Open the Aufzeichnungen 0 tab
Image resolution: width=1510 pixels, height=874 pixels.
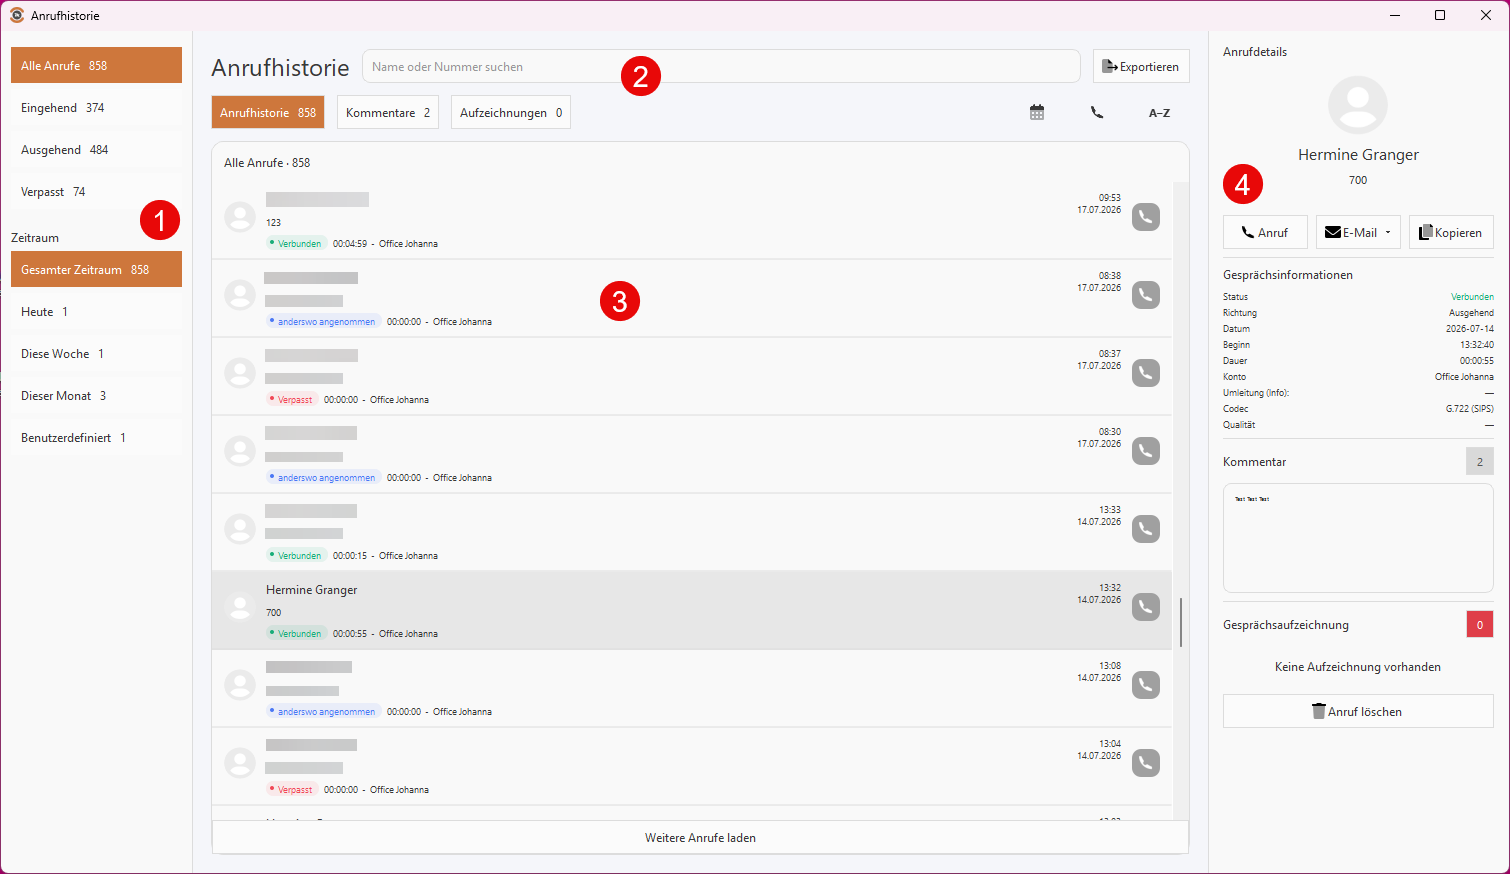(511, 113)
